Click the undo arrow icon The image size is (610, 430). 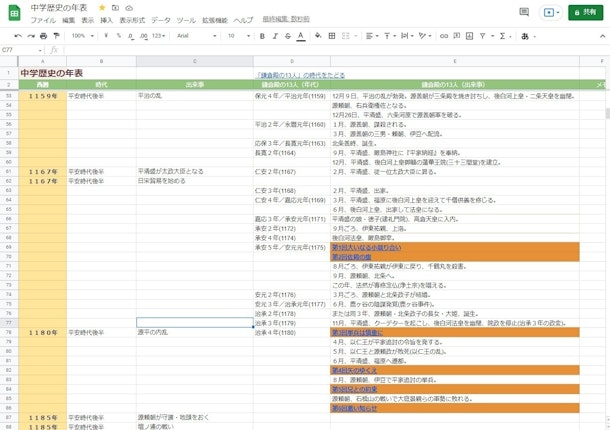(x=18, y=35)
